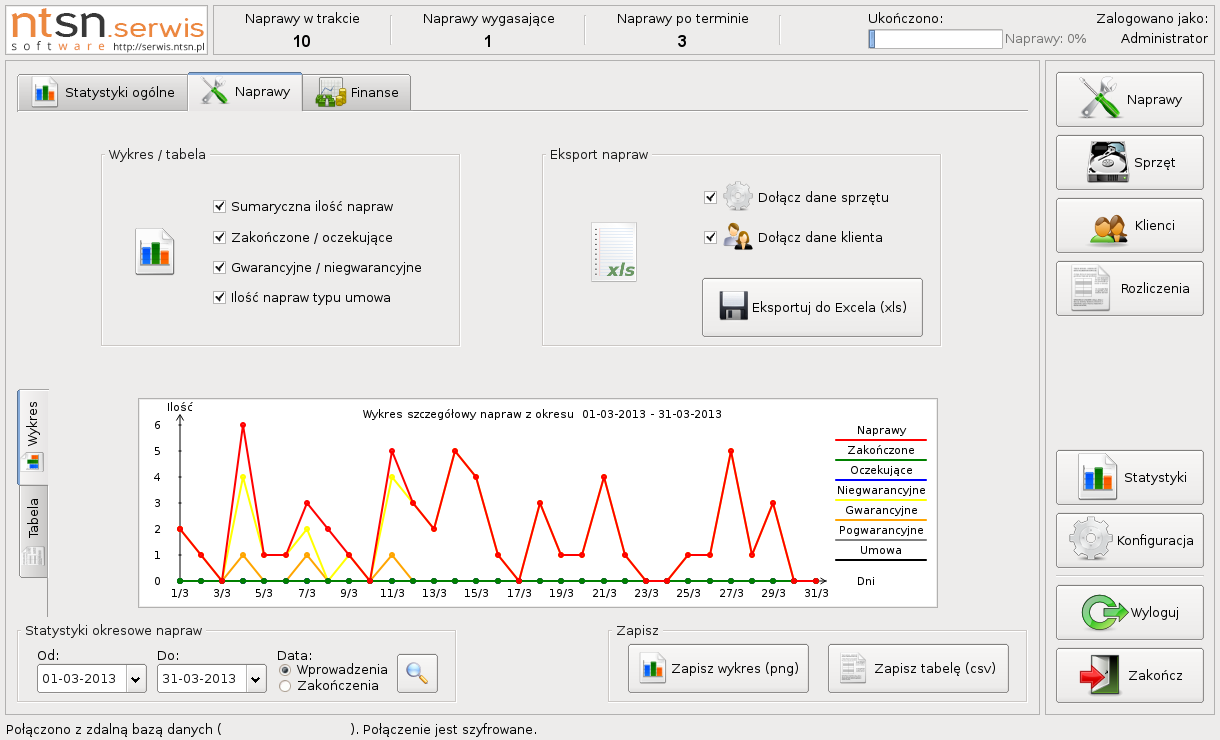Expand the Do end date dropdown
The image size is (1220, 740).
256,679
